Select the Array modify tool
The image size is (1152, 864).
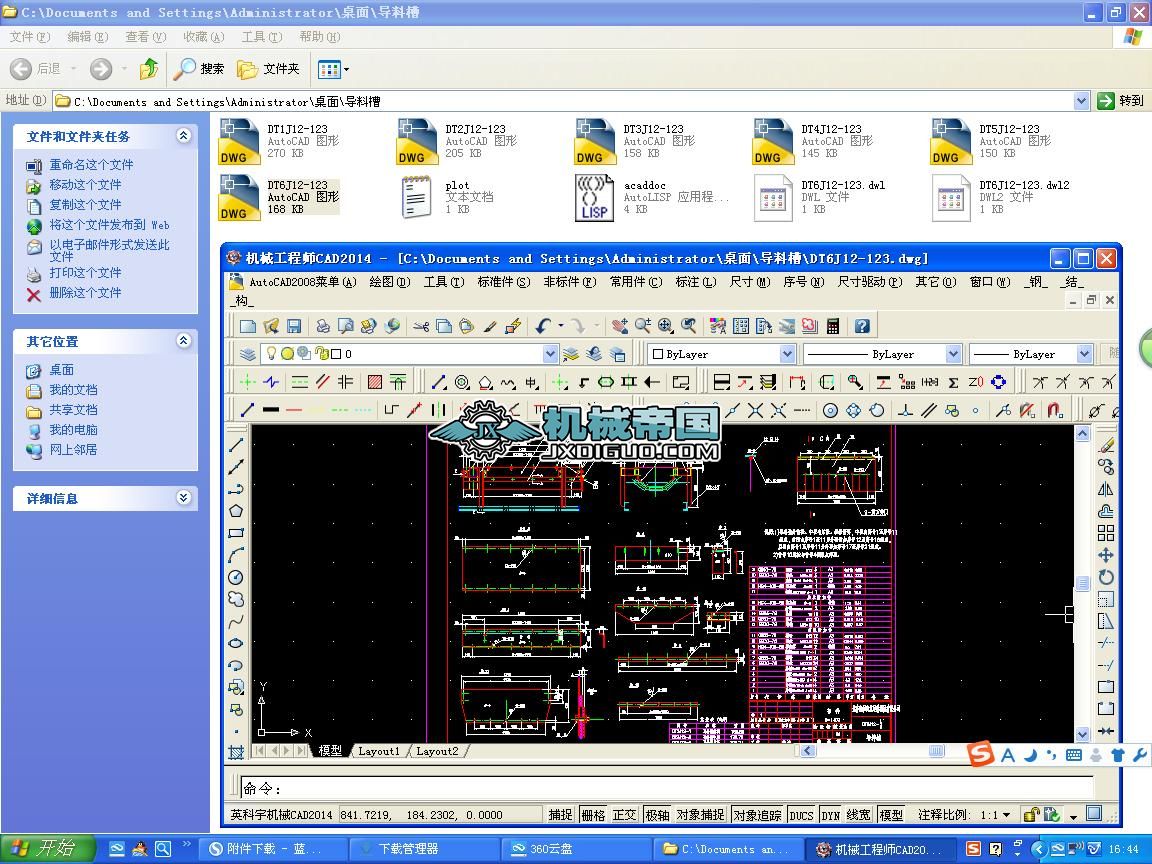coord(1106,533)
